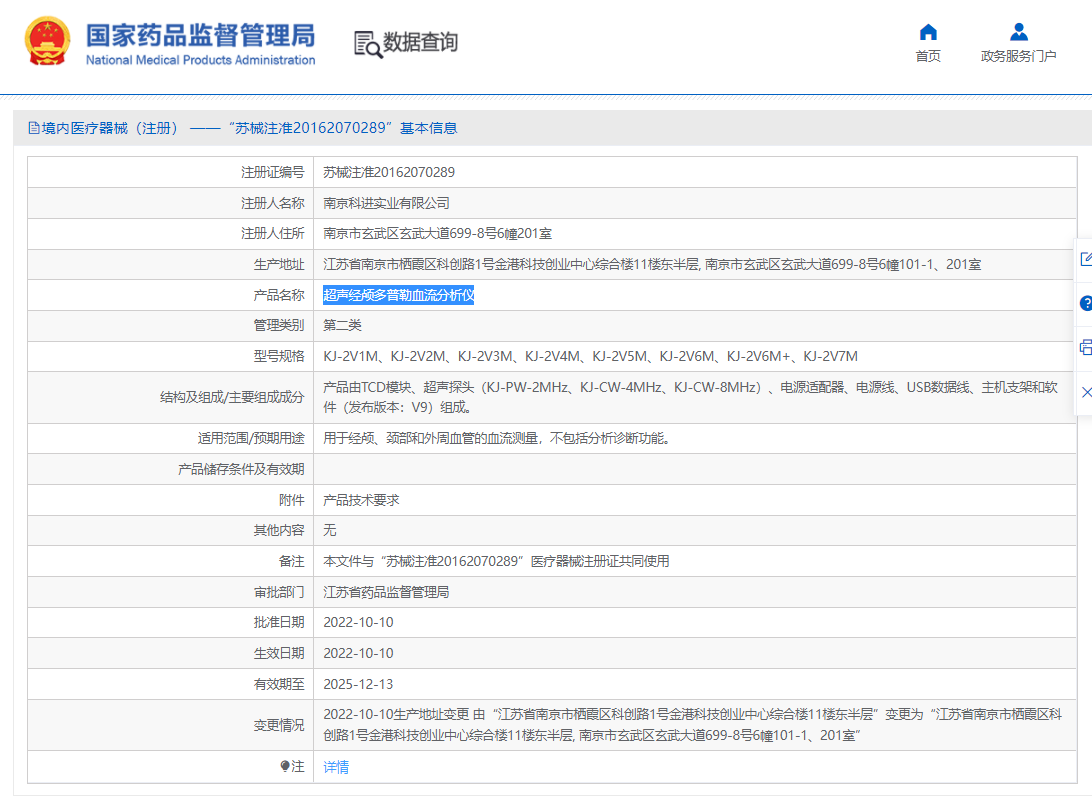This screenshot has height=806, width=1092.
Task: Open the question mark help icon
Action: click(1086, 304)
